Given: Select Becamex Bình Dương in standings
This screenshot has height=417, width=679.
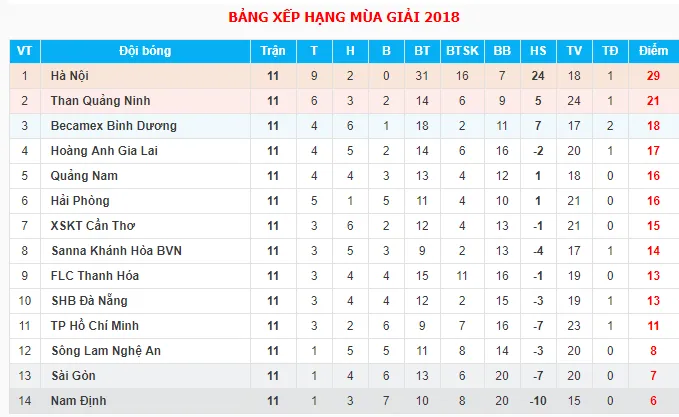Looking at the screenshot, I should (113, 126).
